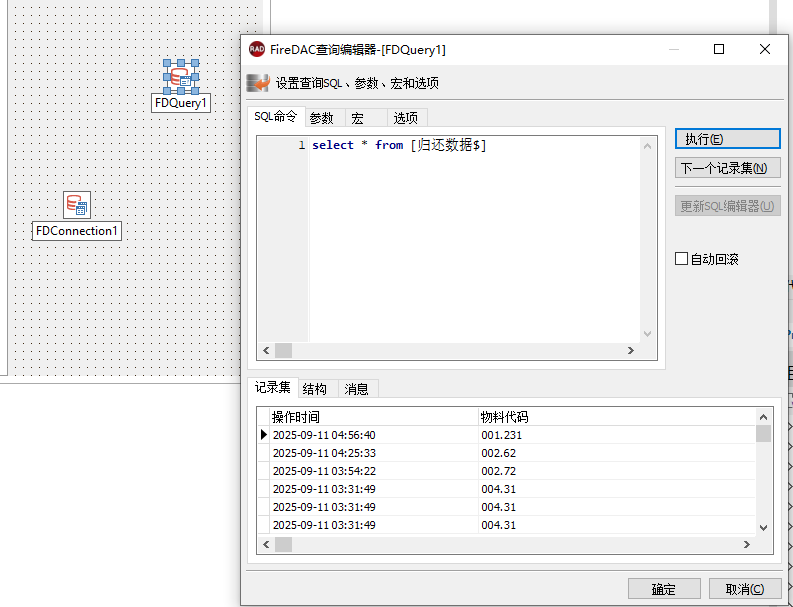Toggle the 自动回滚 checkbox
The image size is (793, 607).
pyautogui.click(x=681, y=259)
